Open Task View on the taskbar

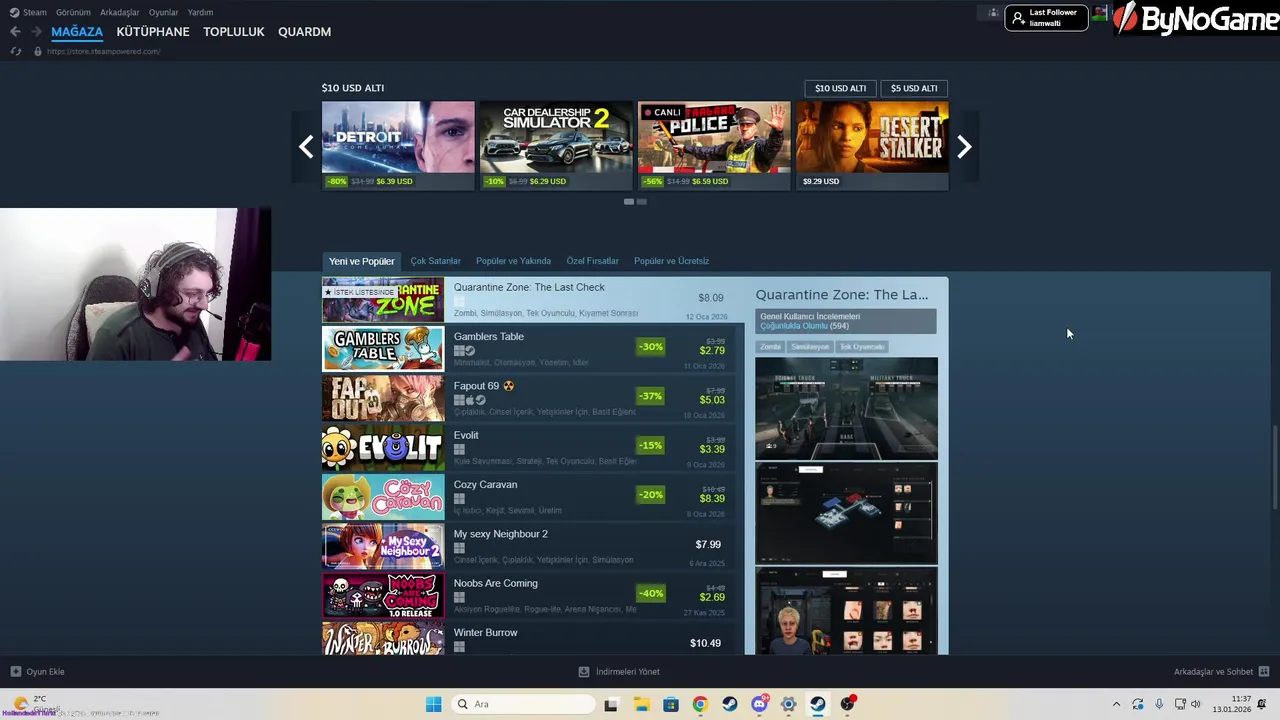tap(611, 704)
